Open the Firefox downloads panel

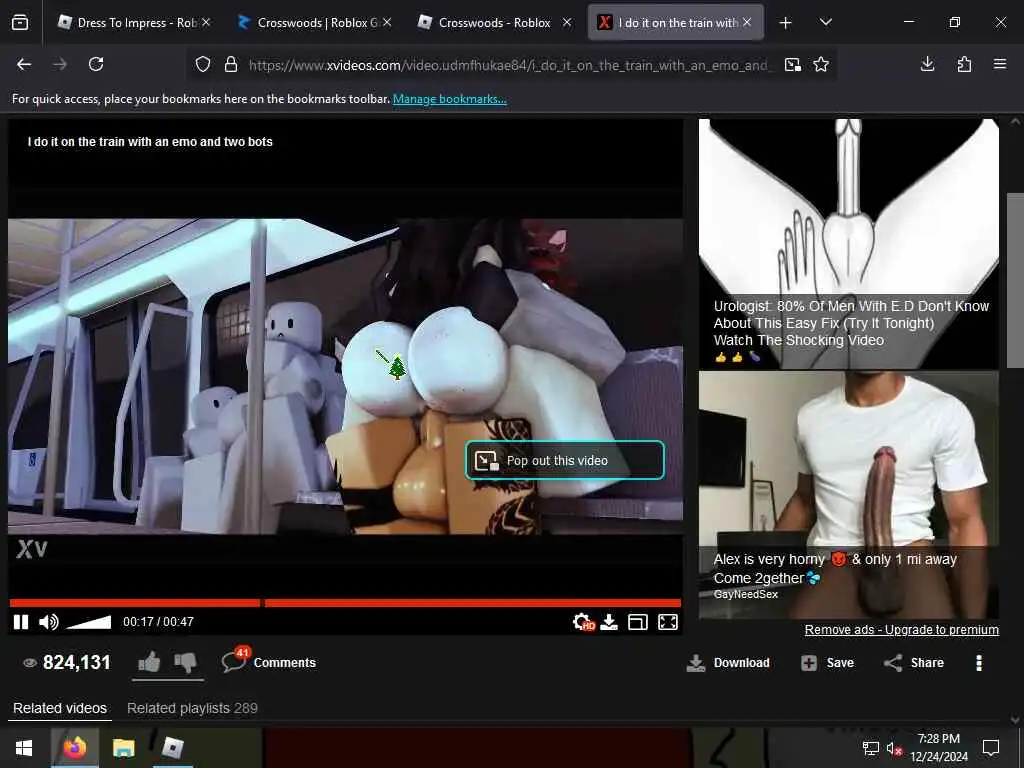pyautogui.click(x=927, y=64)
